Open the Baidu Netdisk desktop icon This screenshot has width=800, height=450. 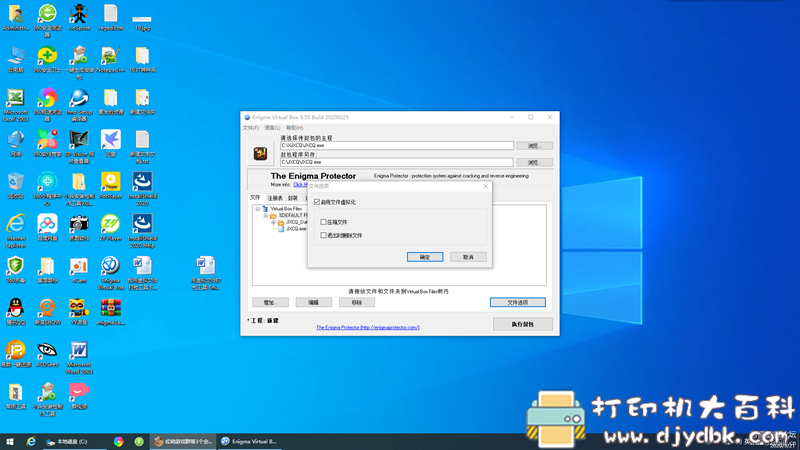click(x=47, y=228)
